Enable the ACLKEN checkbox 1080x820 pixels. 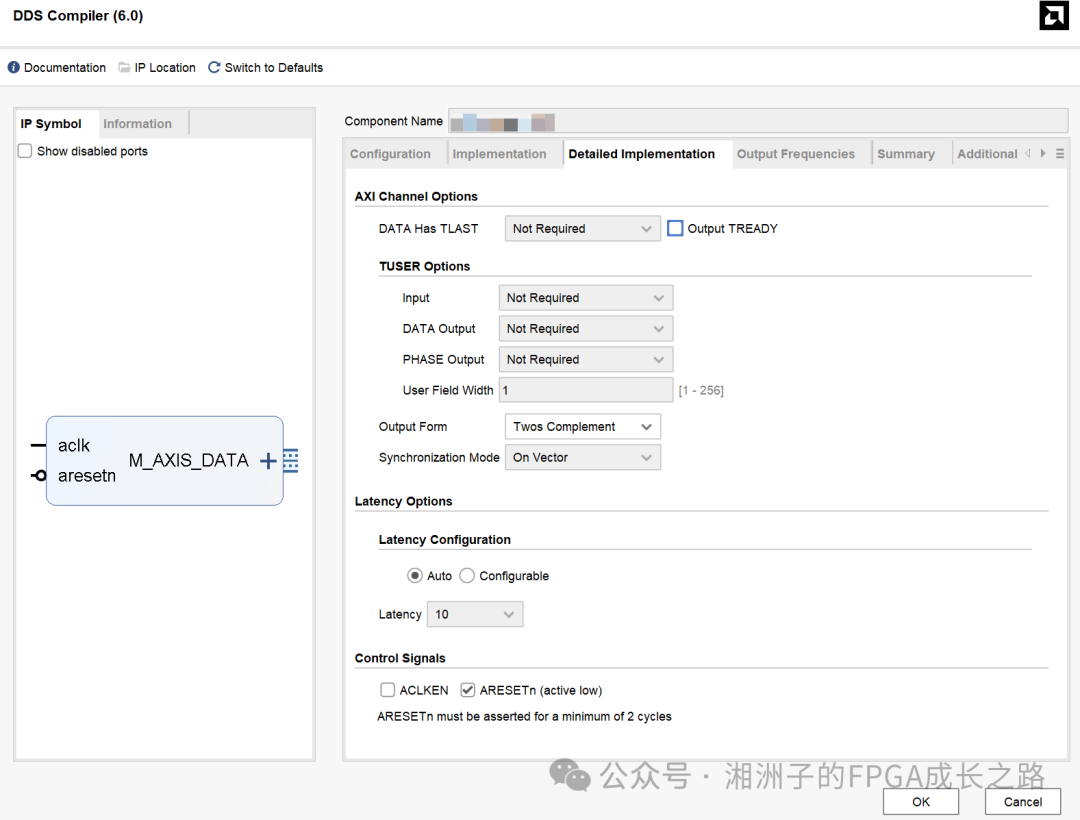[388, 690]
